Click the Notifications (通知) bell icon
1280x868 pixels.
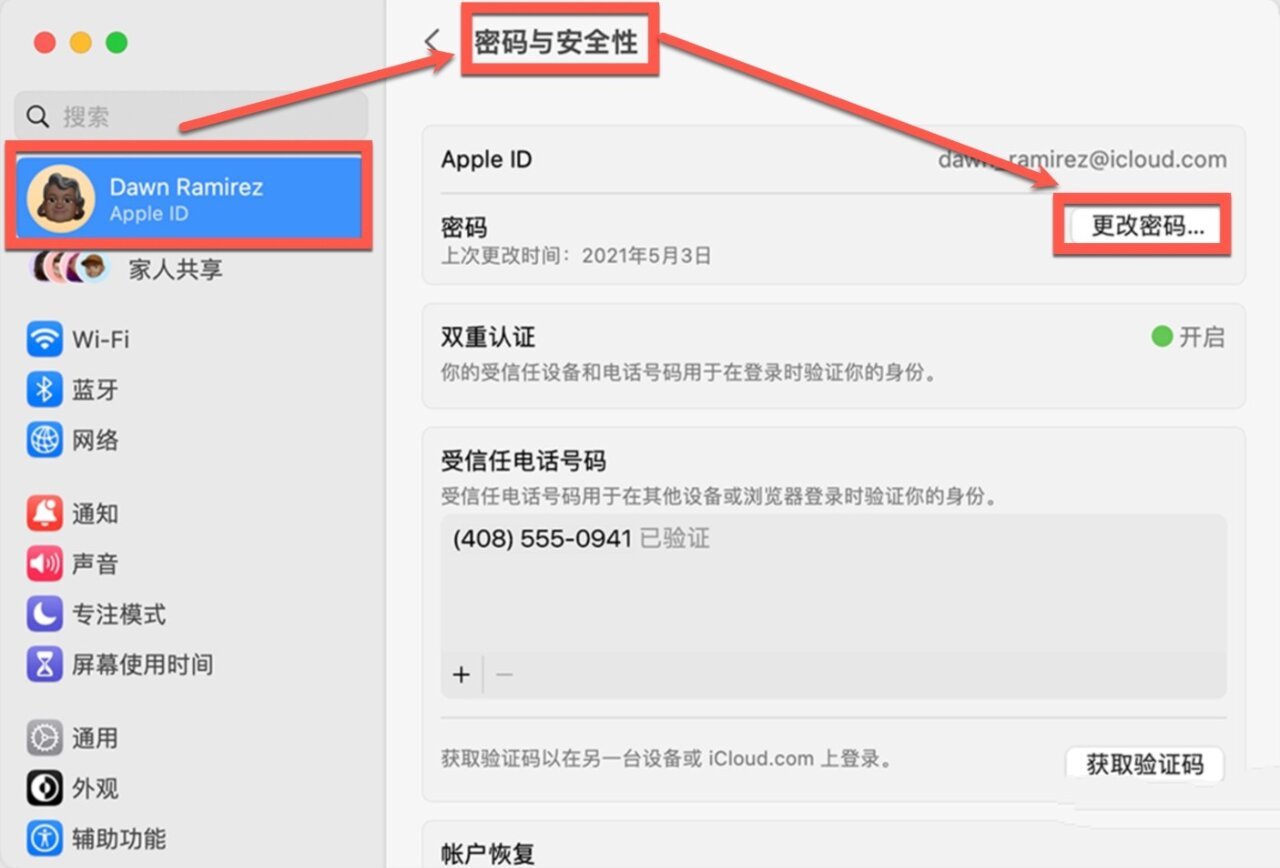tap(44, 513)
